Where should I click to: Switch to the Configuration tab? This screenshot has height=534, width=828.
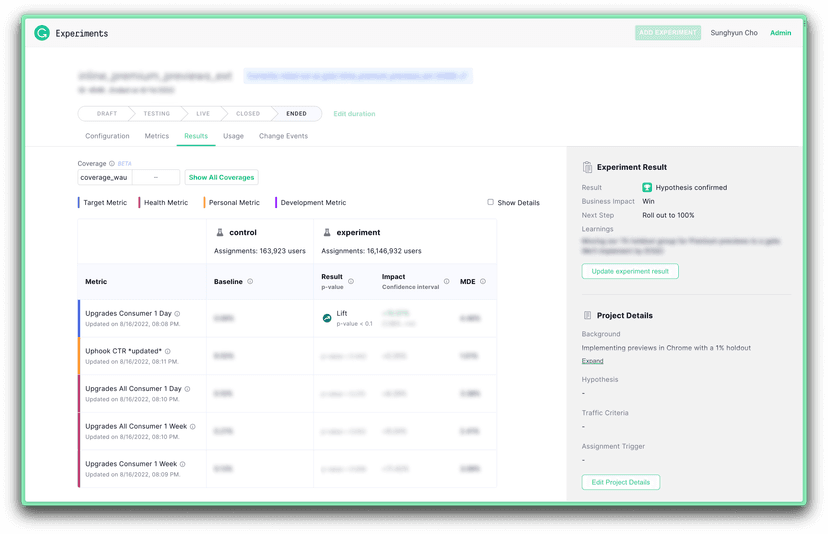(107, 136)
